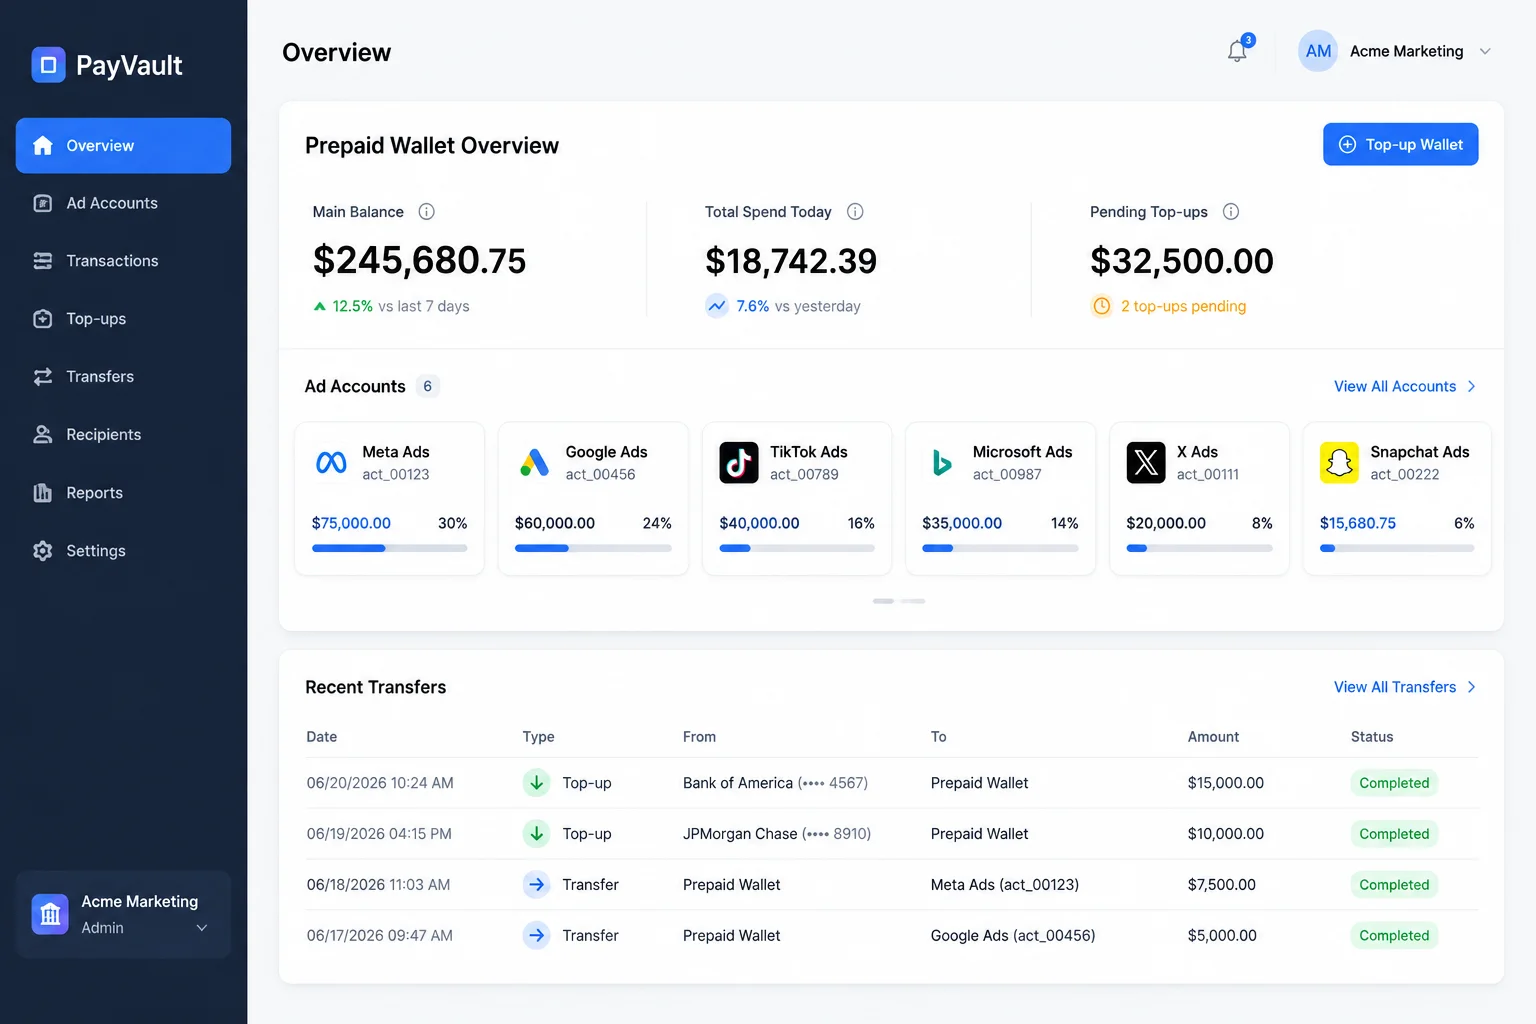This screenshot has width=1536, height=1024.
Task: Click the $20,000.00 X Ads balance
Action: tap(1166, 524)
